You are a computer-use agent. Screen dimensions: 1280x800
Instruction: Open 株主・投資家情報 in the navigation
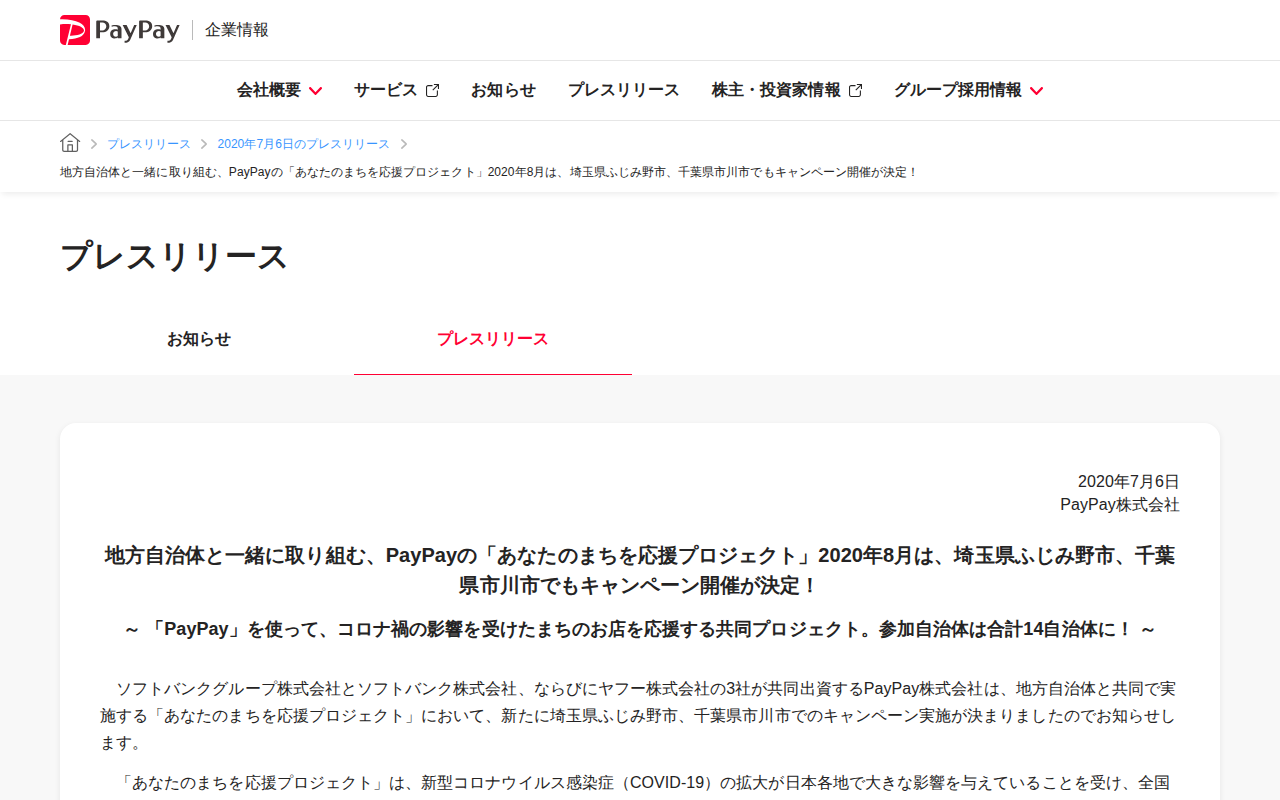coord(787,90)
